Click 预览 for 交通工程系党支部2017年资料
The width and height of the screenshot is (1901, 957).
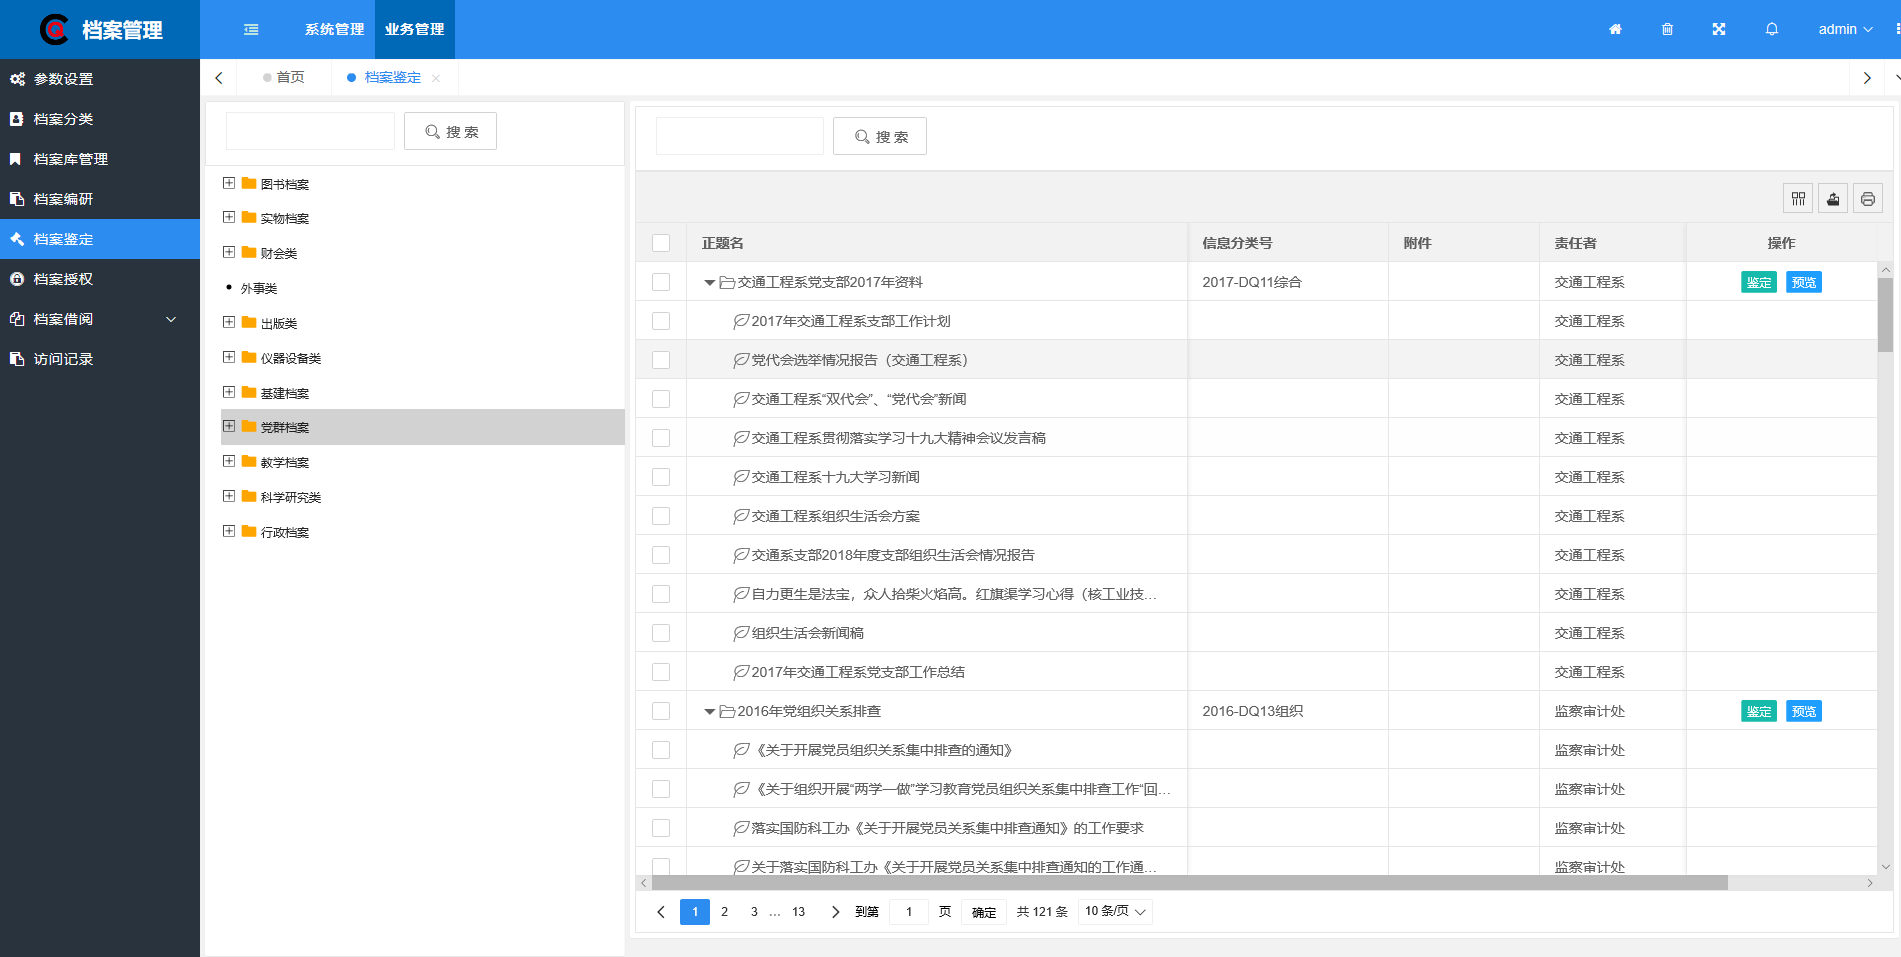[1803, 281]
